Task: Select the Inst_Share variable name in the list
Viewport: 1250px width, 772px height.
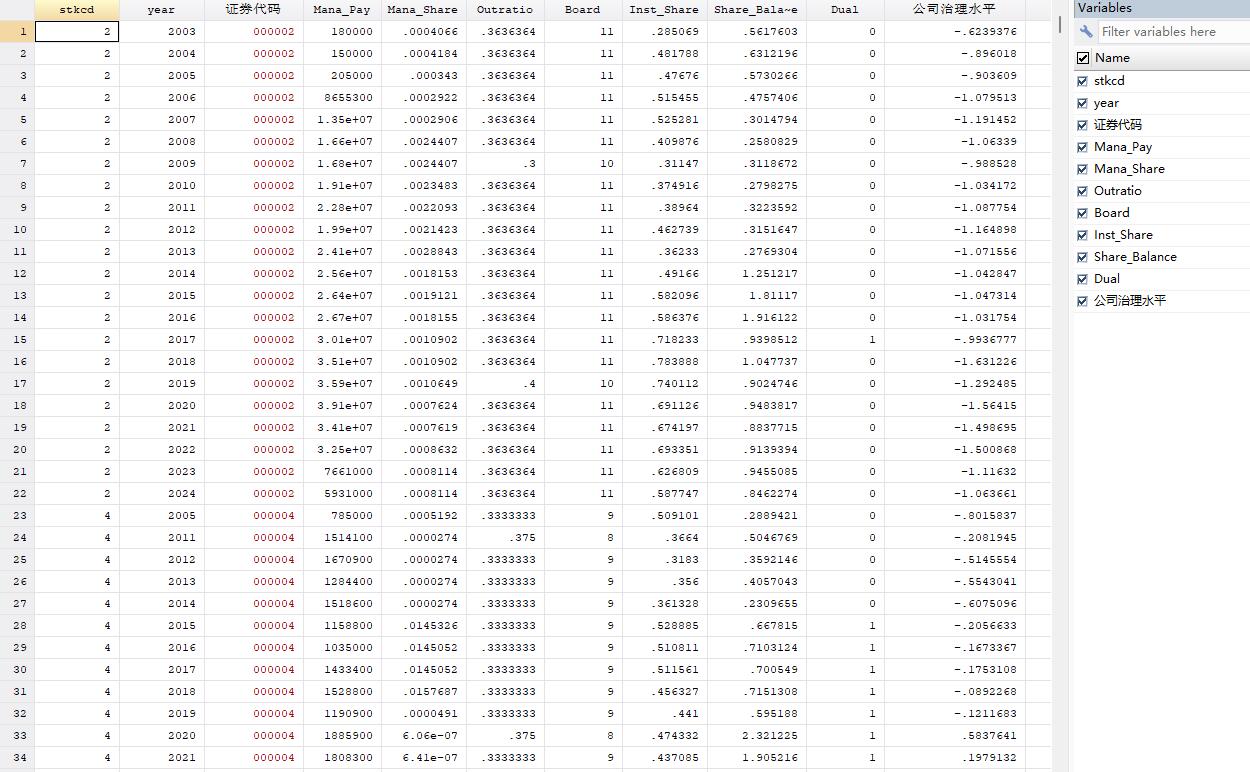Action: (x=1122, y=235)
